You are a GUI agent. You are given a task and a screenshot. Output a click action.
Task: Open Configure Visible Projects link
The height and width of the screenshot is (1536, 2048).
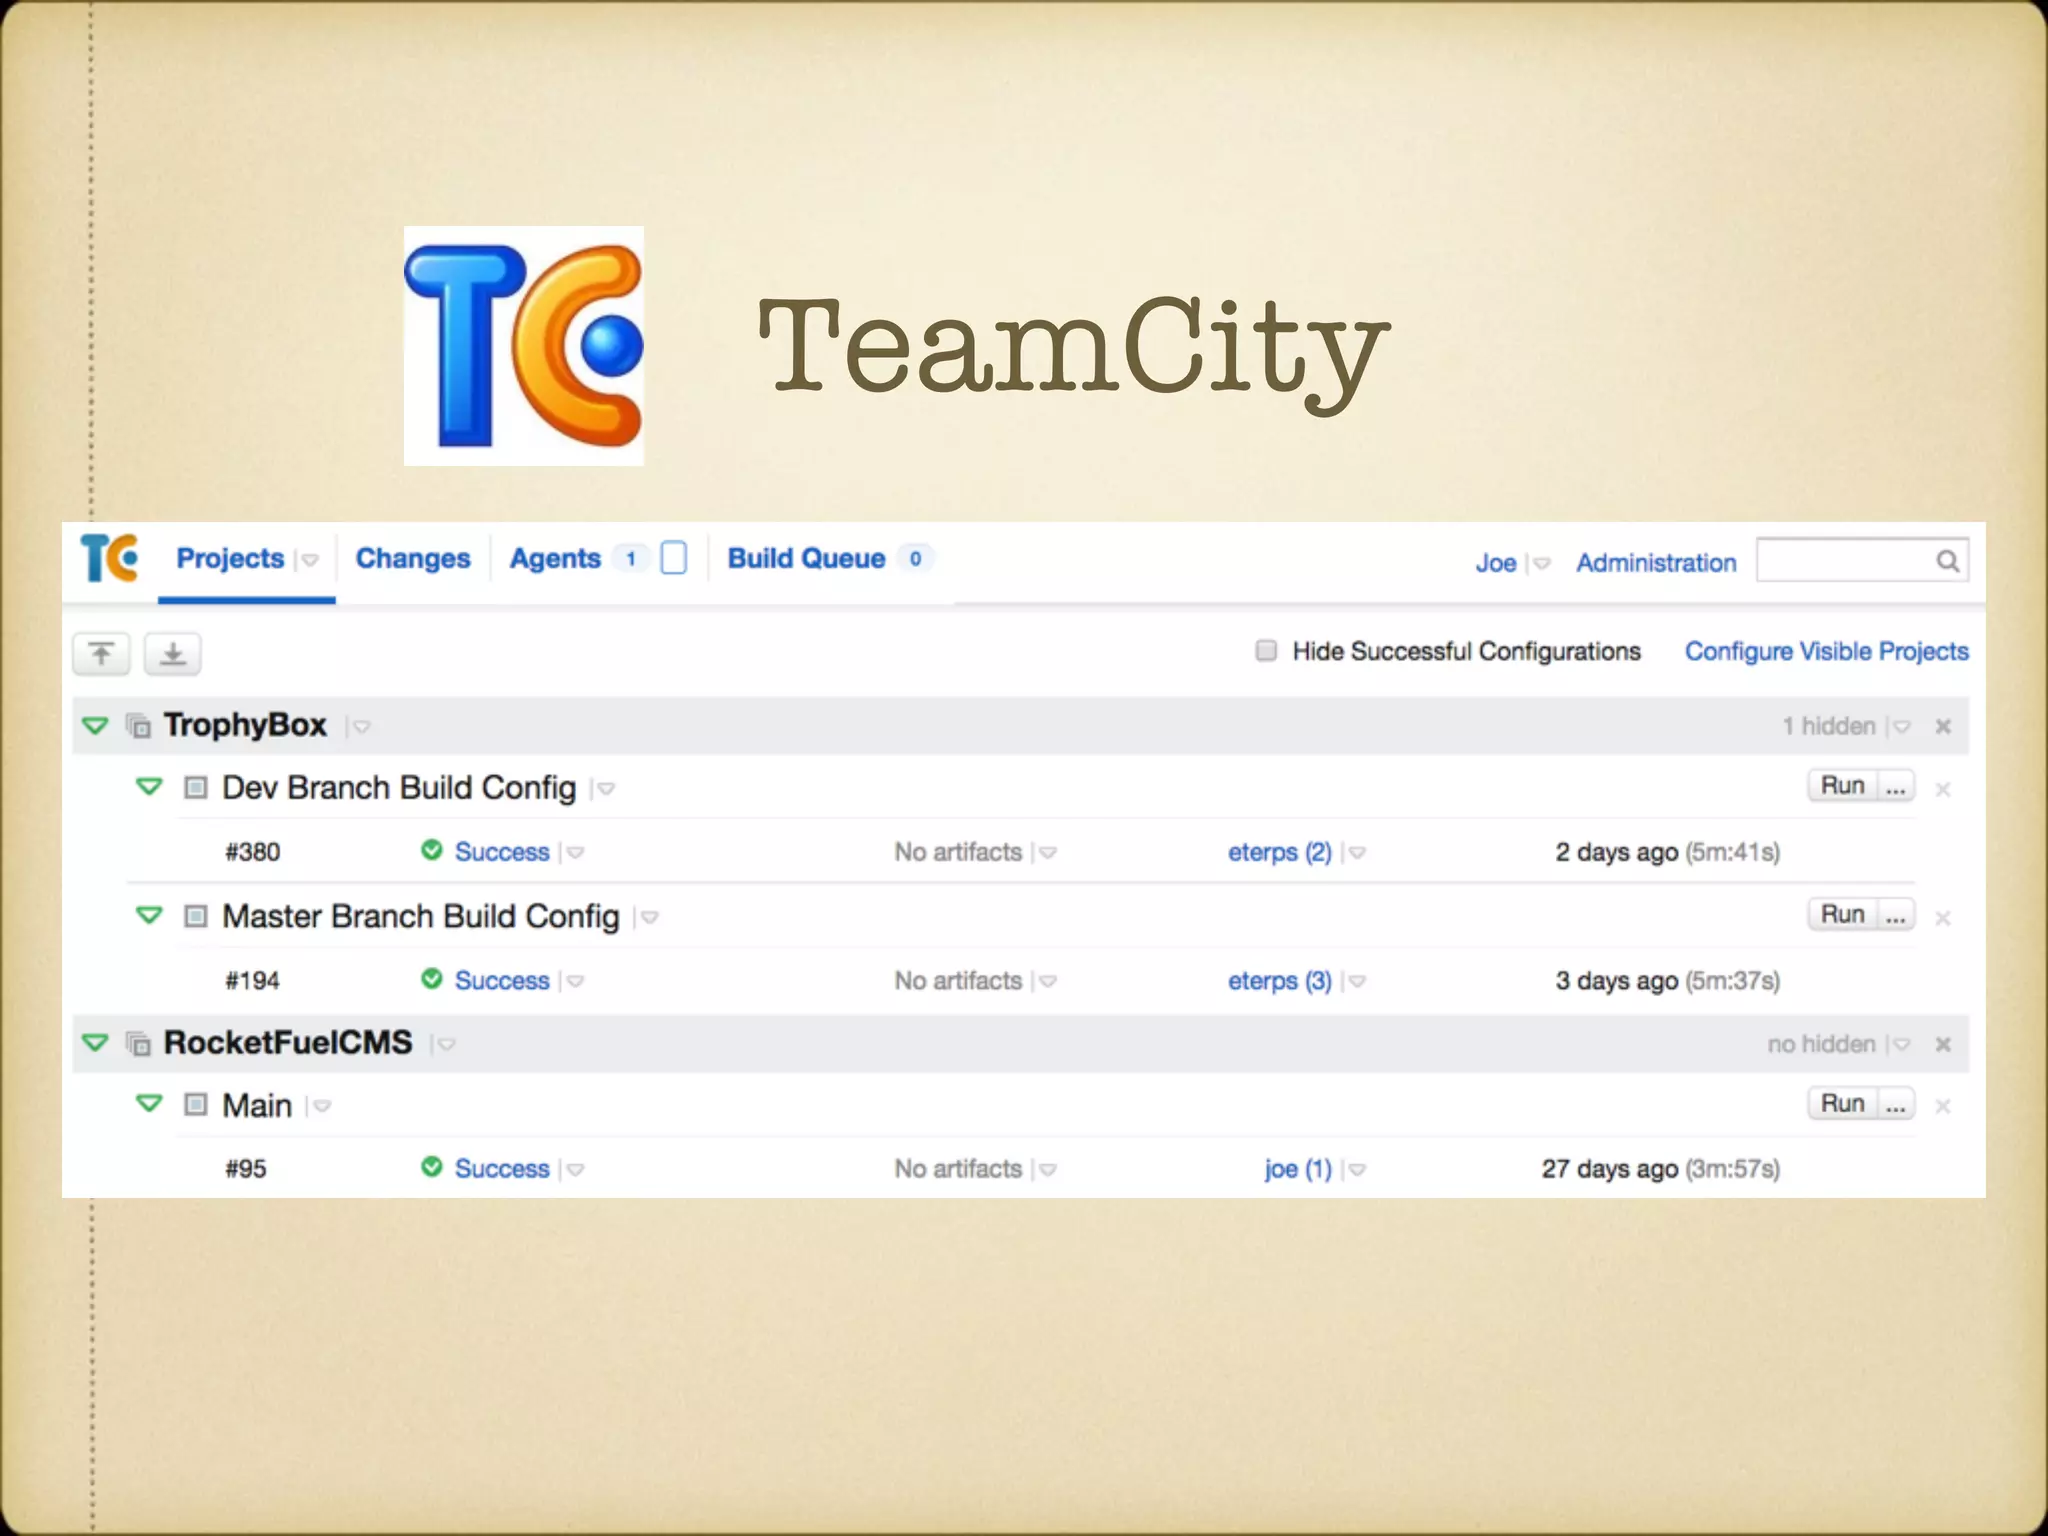(x=1827, y=651)
